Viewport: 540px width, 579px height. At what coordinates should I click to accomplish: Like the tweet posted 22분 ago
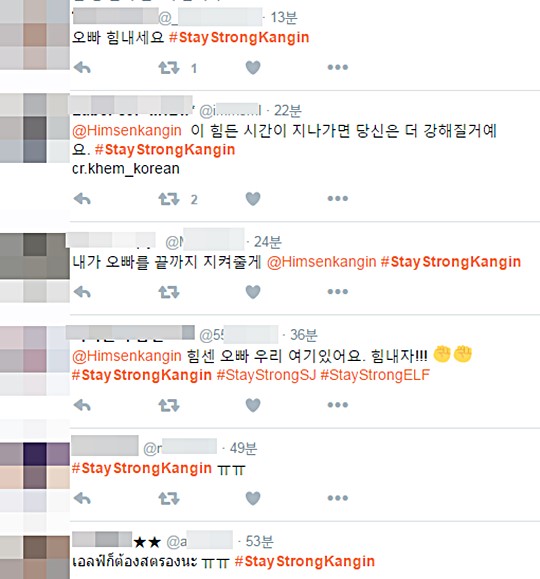253,199
